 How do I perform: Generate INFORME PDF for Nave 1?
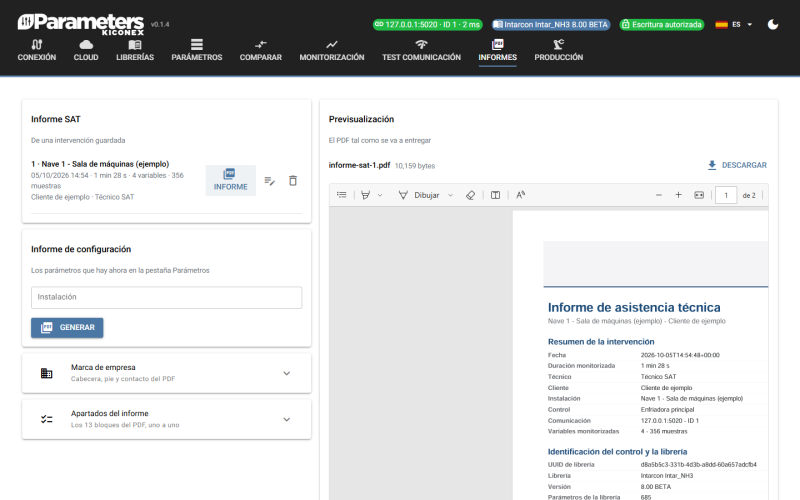(x=231, y=180)
